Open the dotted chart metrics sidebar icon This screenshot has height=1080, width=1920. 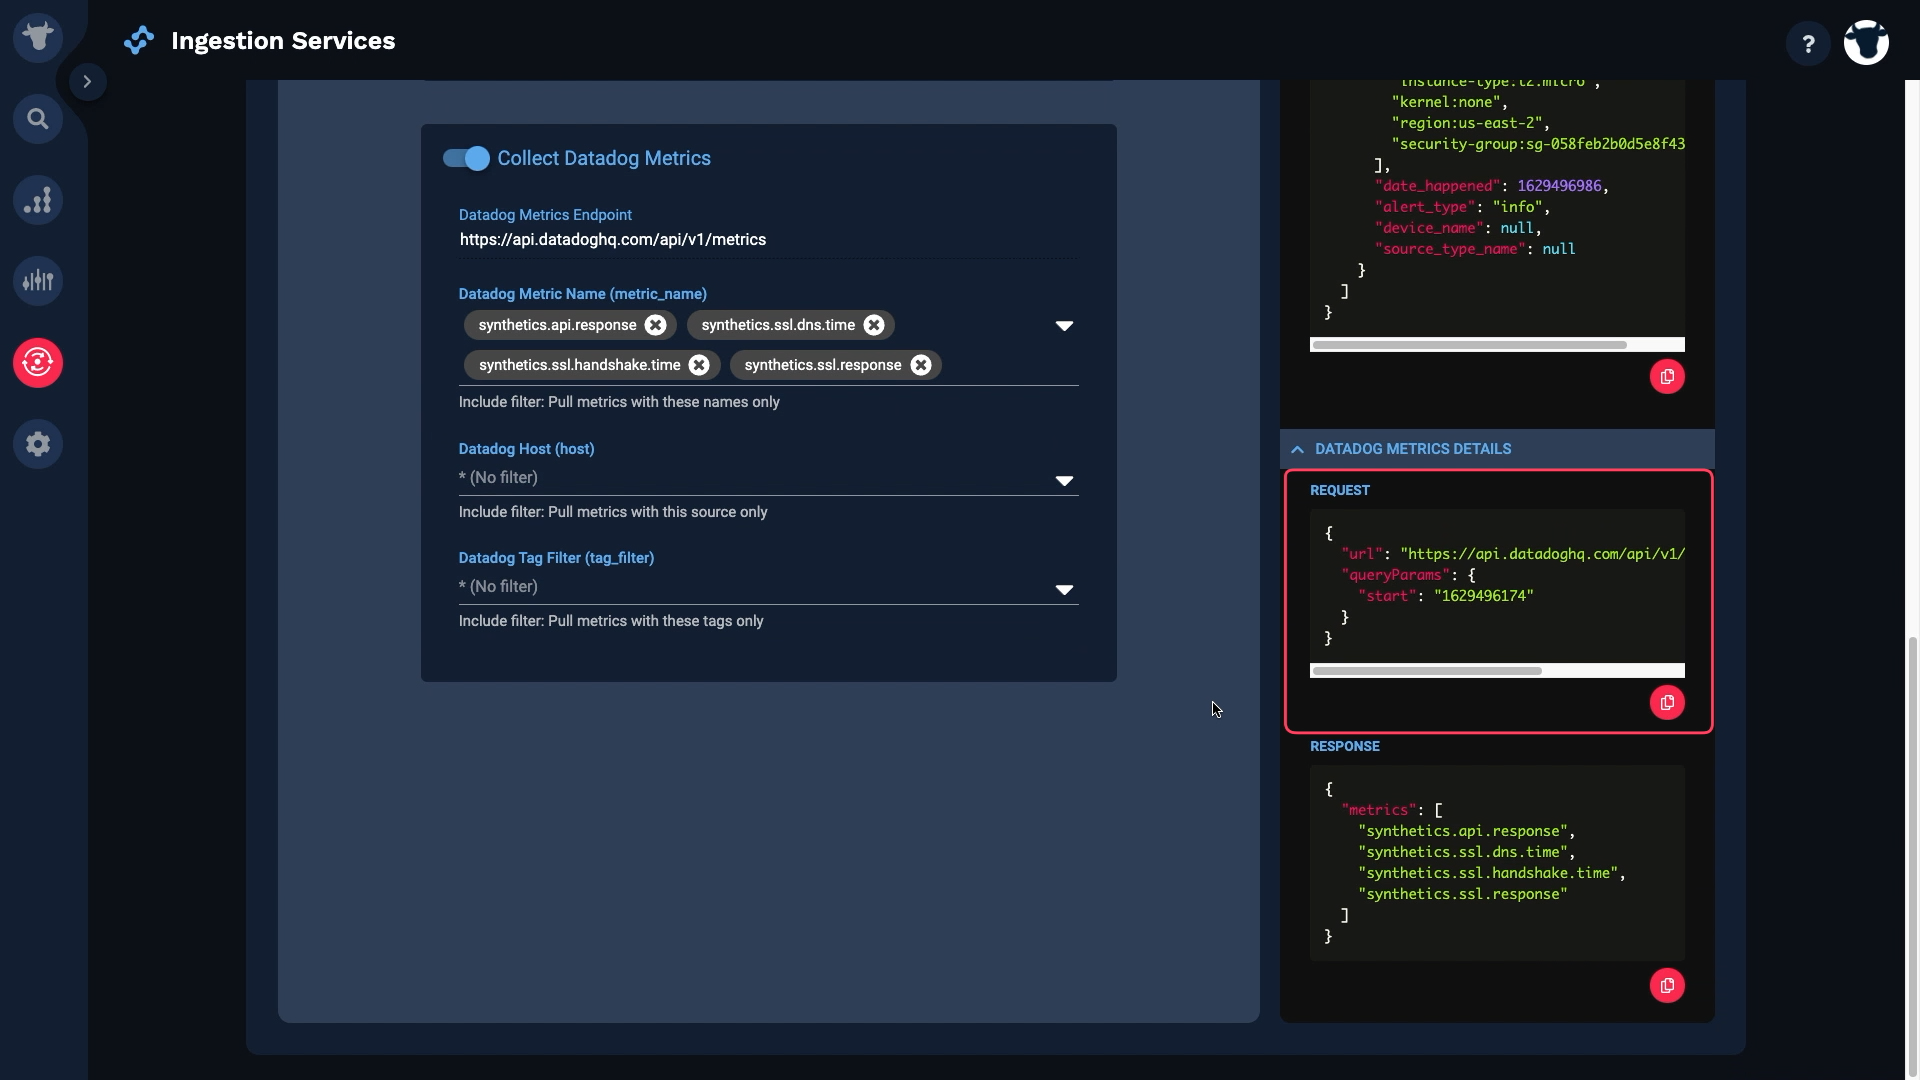point(38,200)
